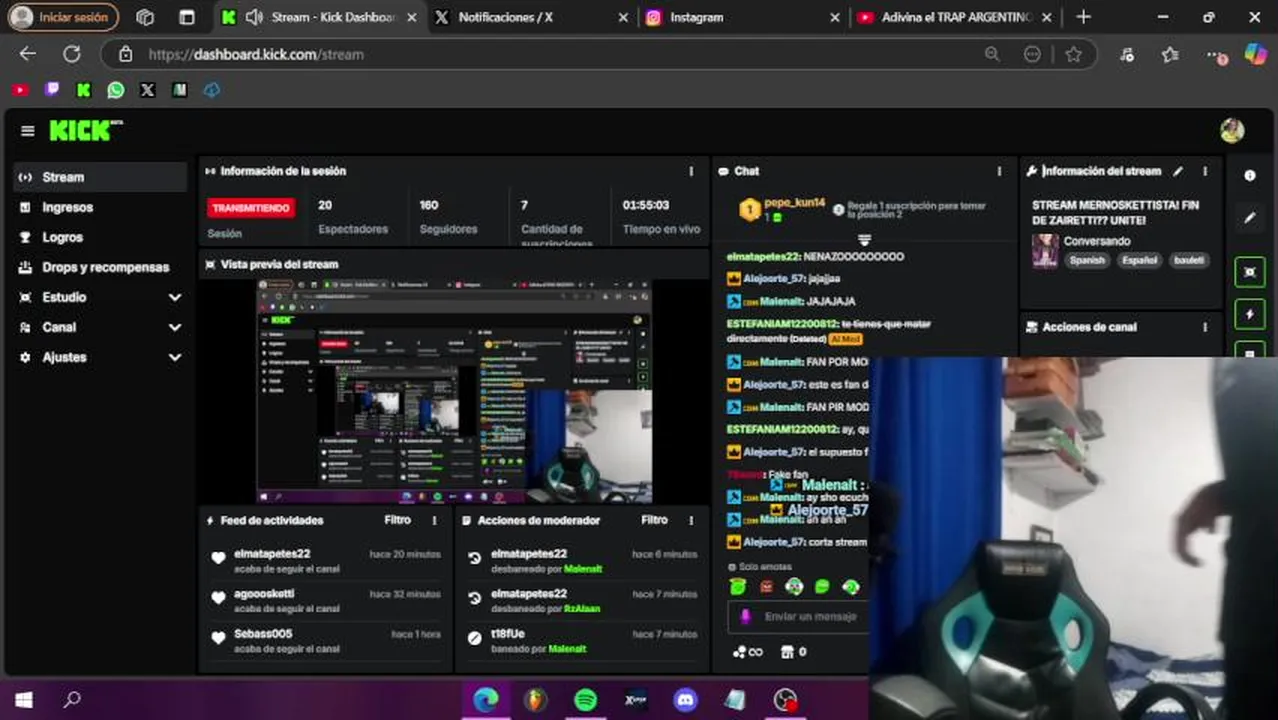This screenshot has height=720, width=1278.
Task: Open the X bookmark in bookmarks bar
Action: 148,90
